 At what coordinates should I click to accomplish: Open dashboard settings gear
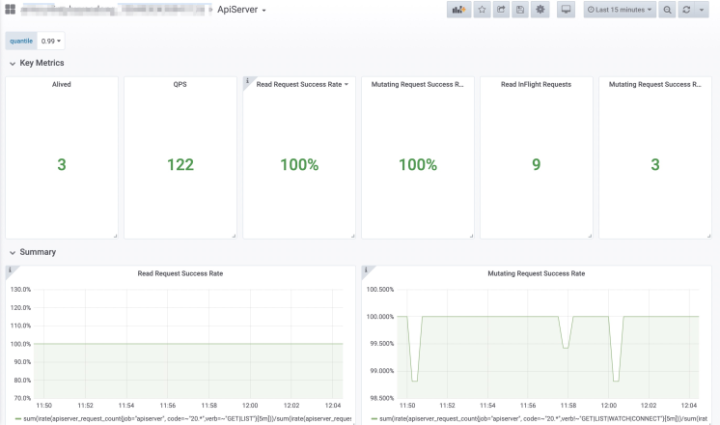tap(540, 10)
